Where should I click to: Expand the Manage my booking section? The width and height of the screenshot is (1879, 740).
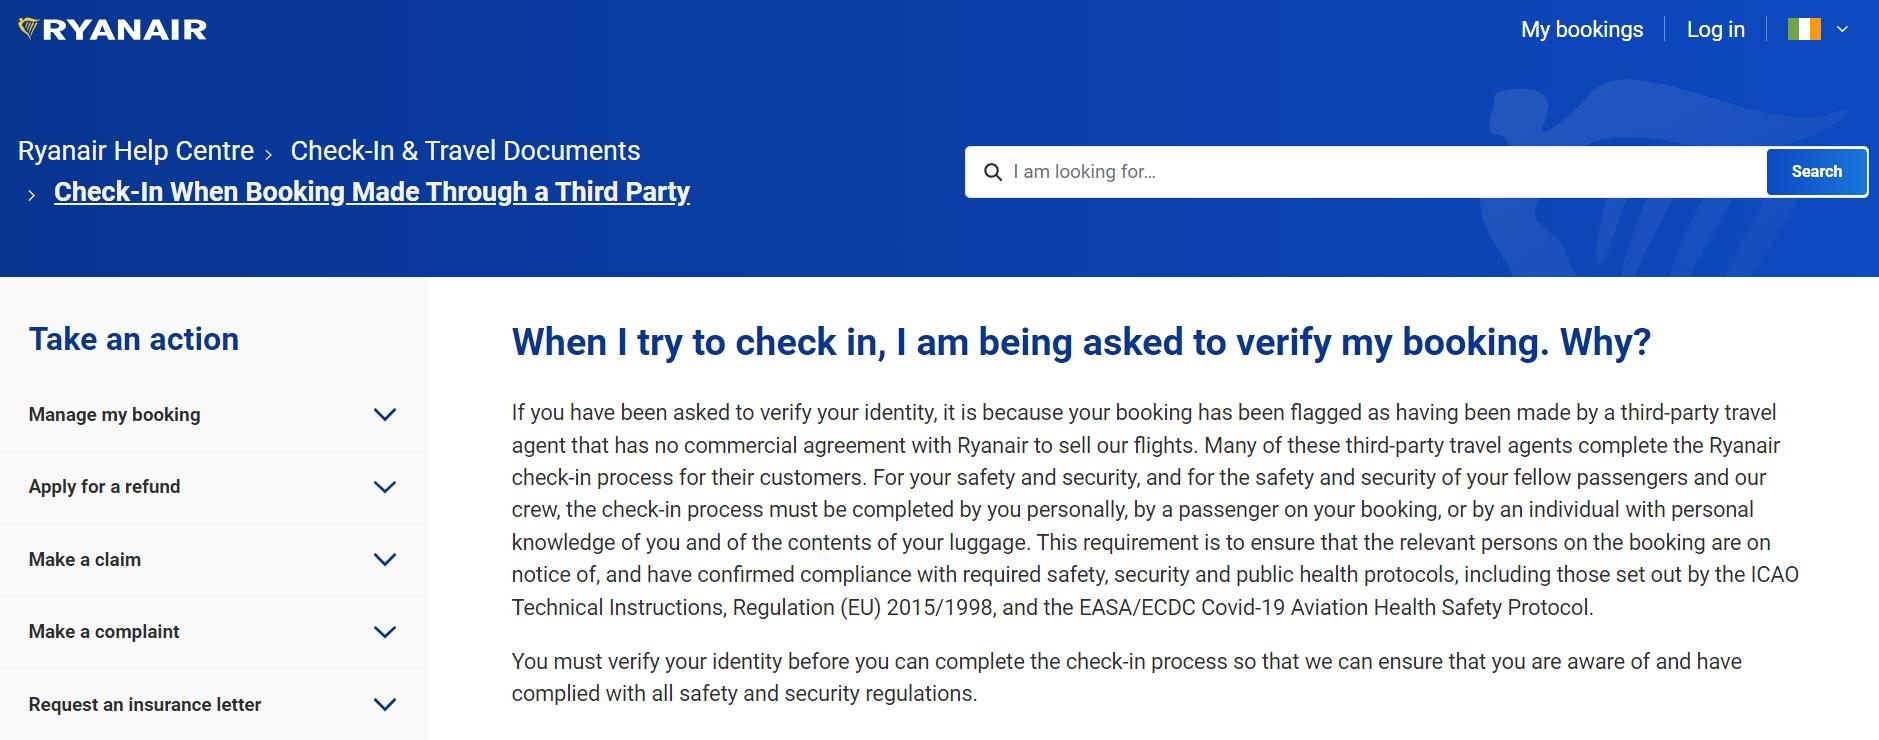tap(385, 415)
